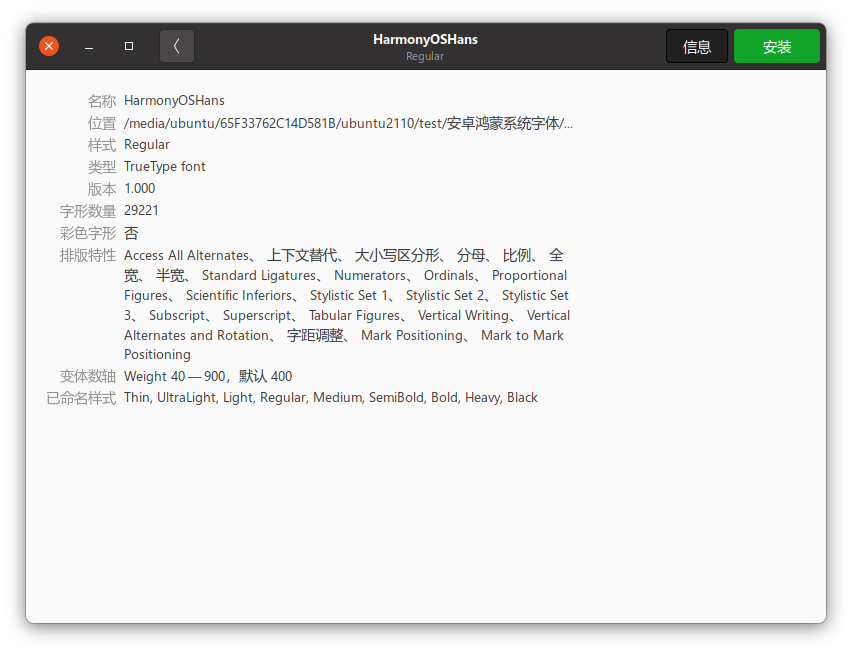
Task: Click the 排版特性 features paragraph
Action: [347, 305]
